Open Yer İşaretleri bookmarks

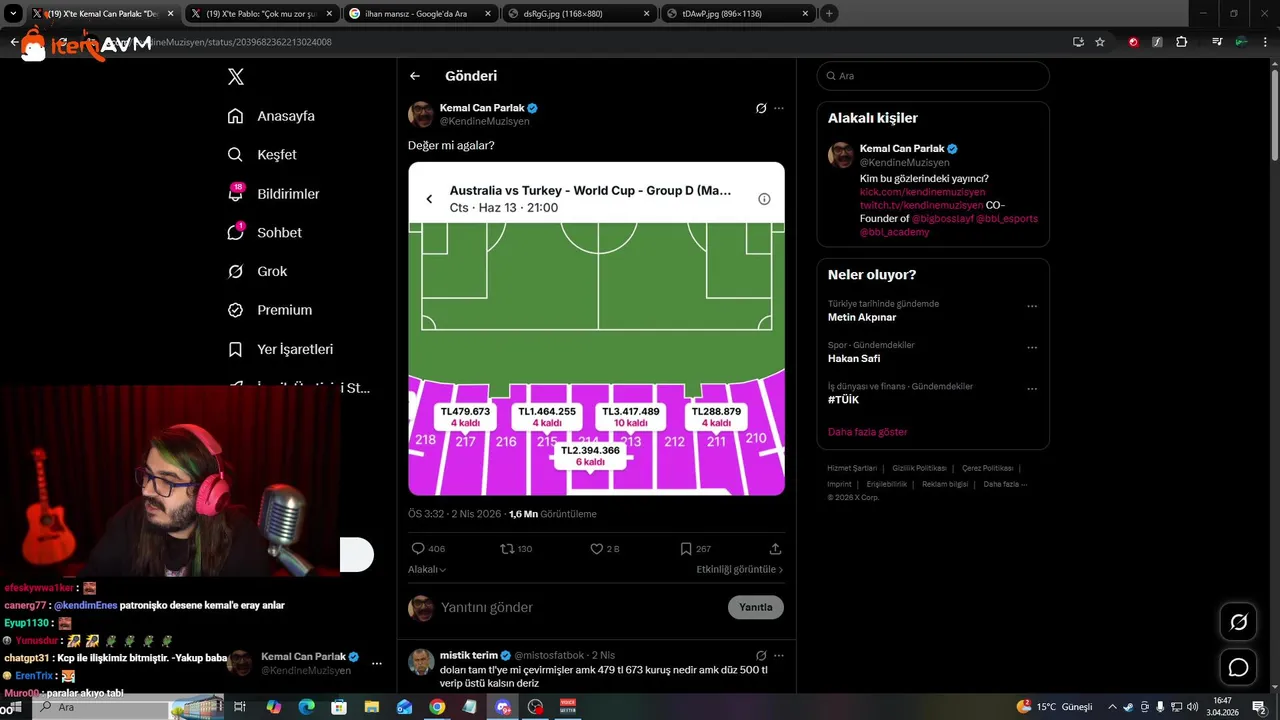[x=280, y=349]
